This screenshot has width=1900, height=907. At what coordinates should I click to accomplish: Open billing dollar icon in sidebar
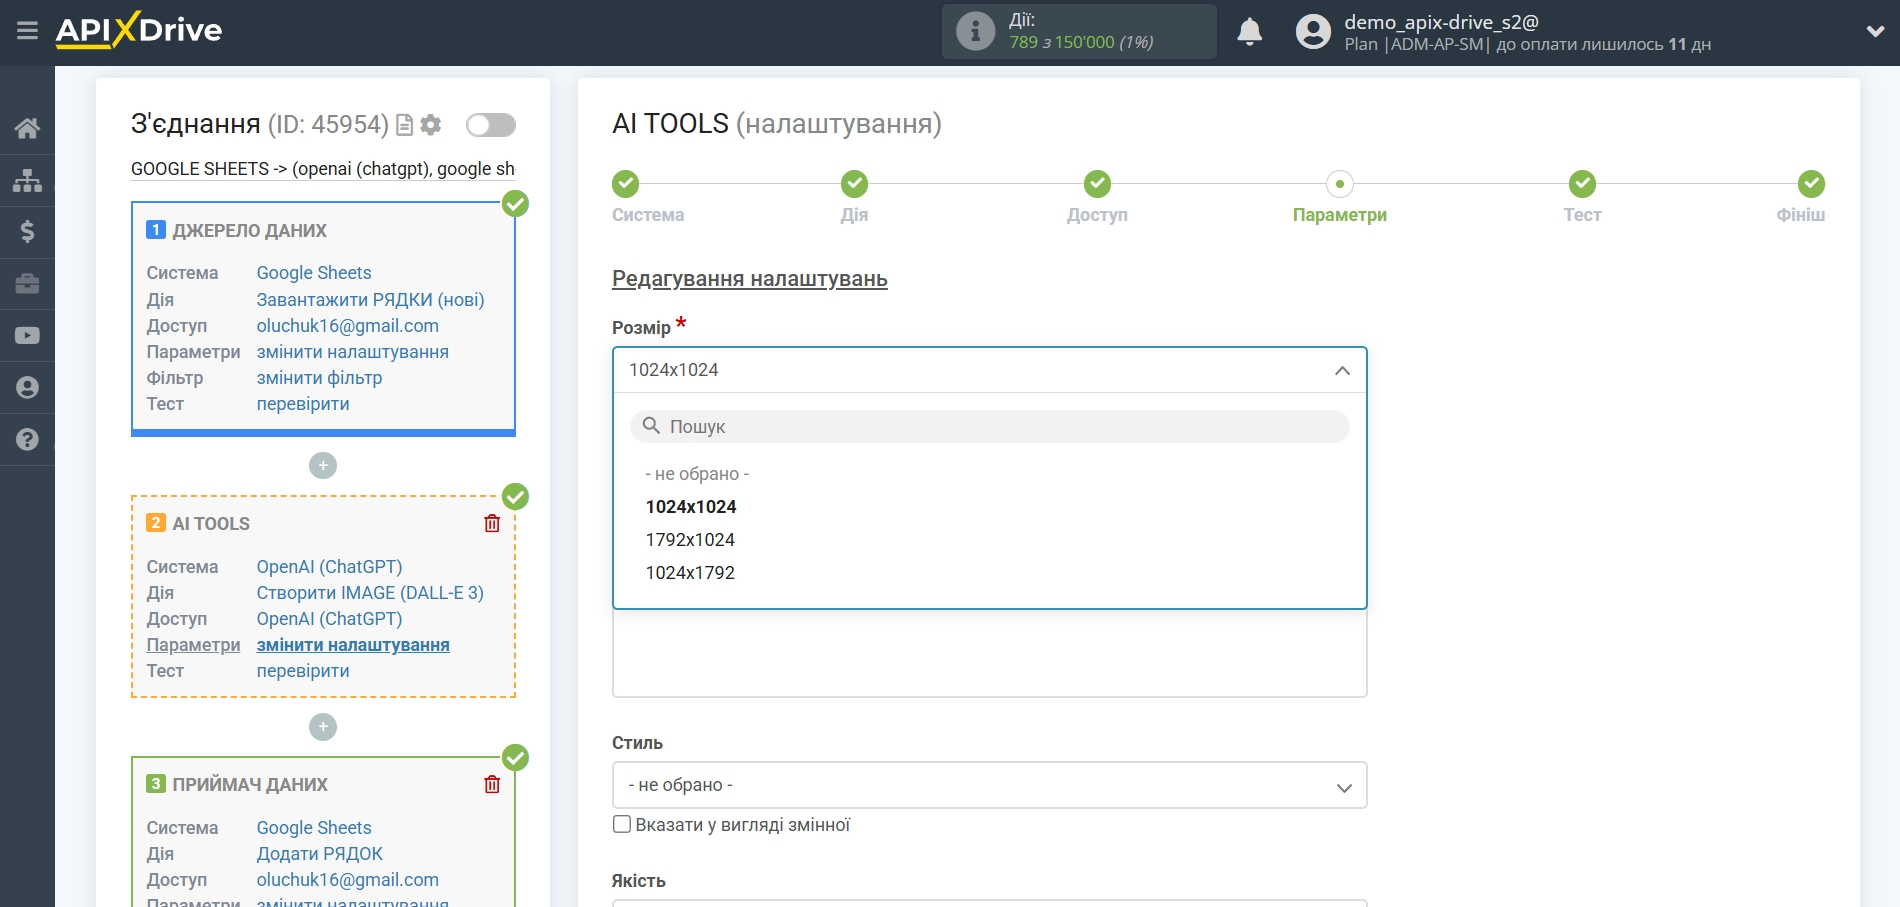pyautogui.click(x=27, y=232)
